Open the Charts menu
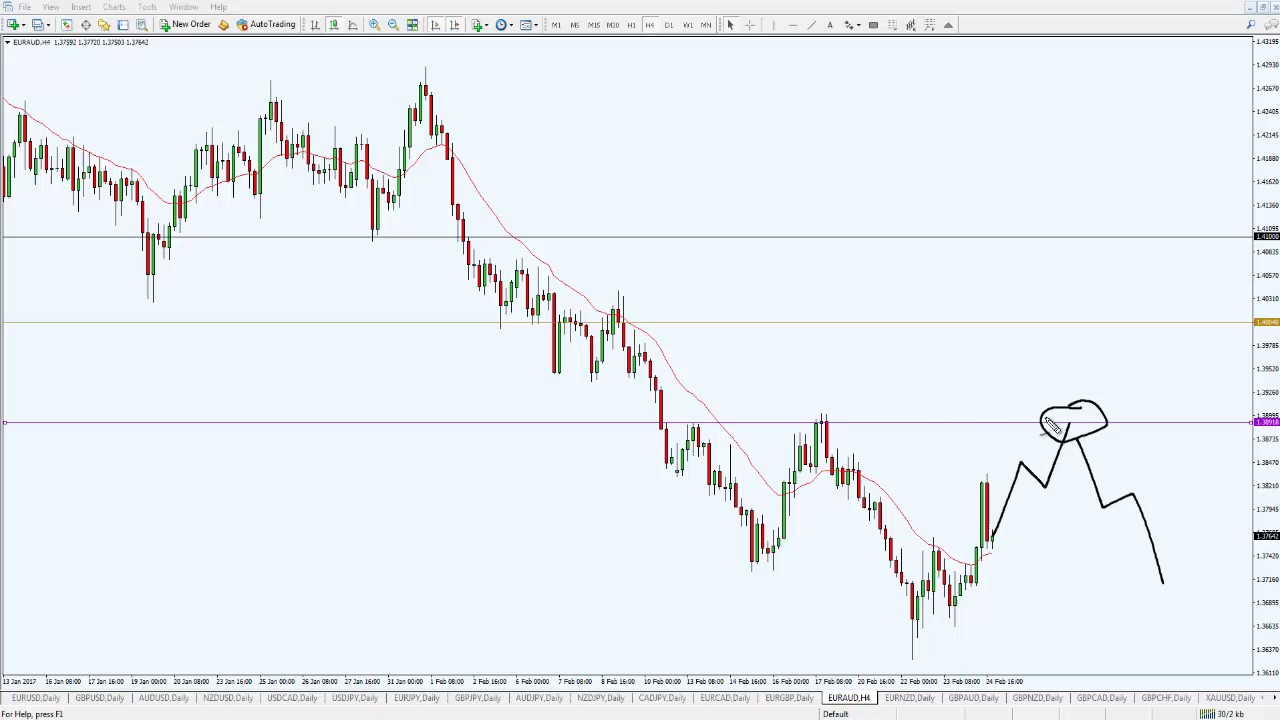 pos(114,7)
